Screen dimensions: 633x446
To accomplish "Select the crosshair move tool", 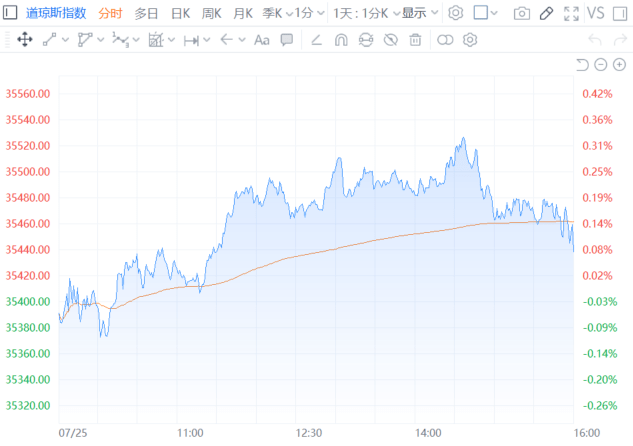I will tap(24, 40).
